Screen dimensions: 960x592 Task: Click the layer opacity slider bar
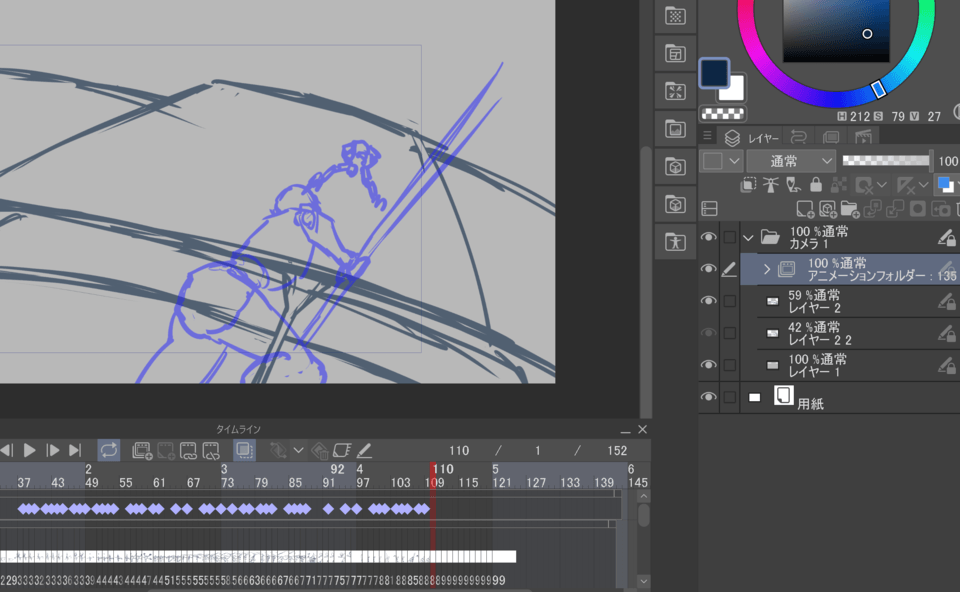point(886,160)
